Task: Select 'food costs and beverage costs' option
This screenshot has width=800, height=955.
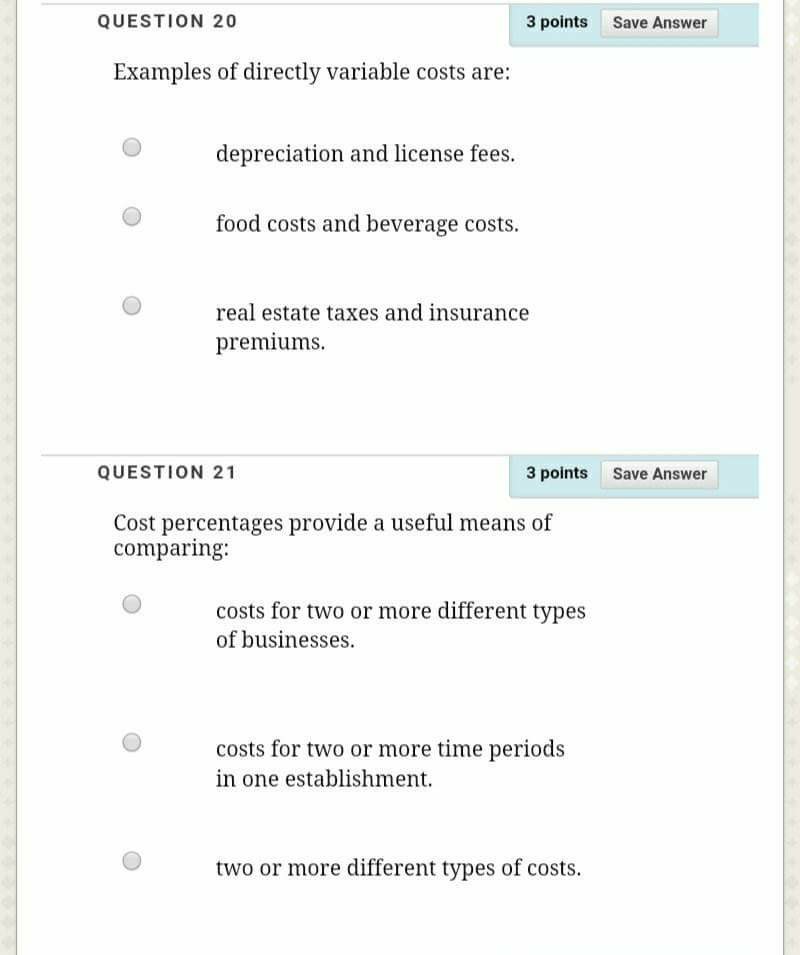Action: pos(130,215)
